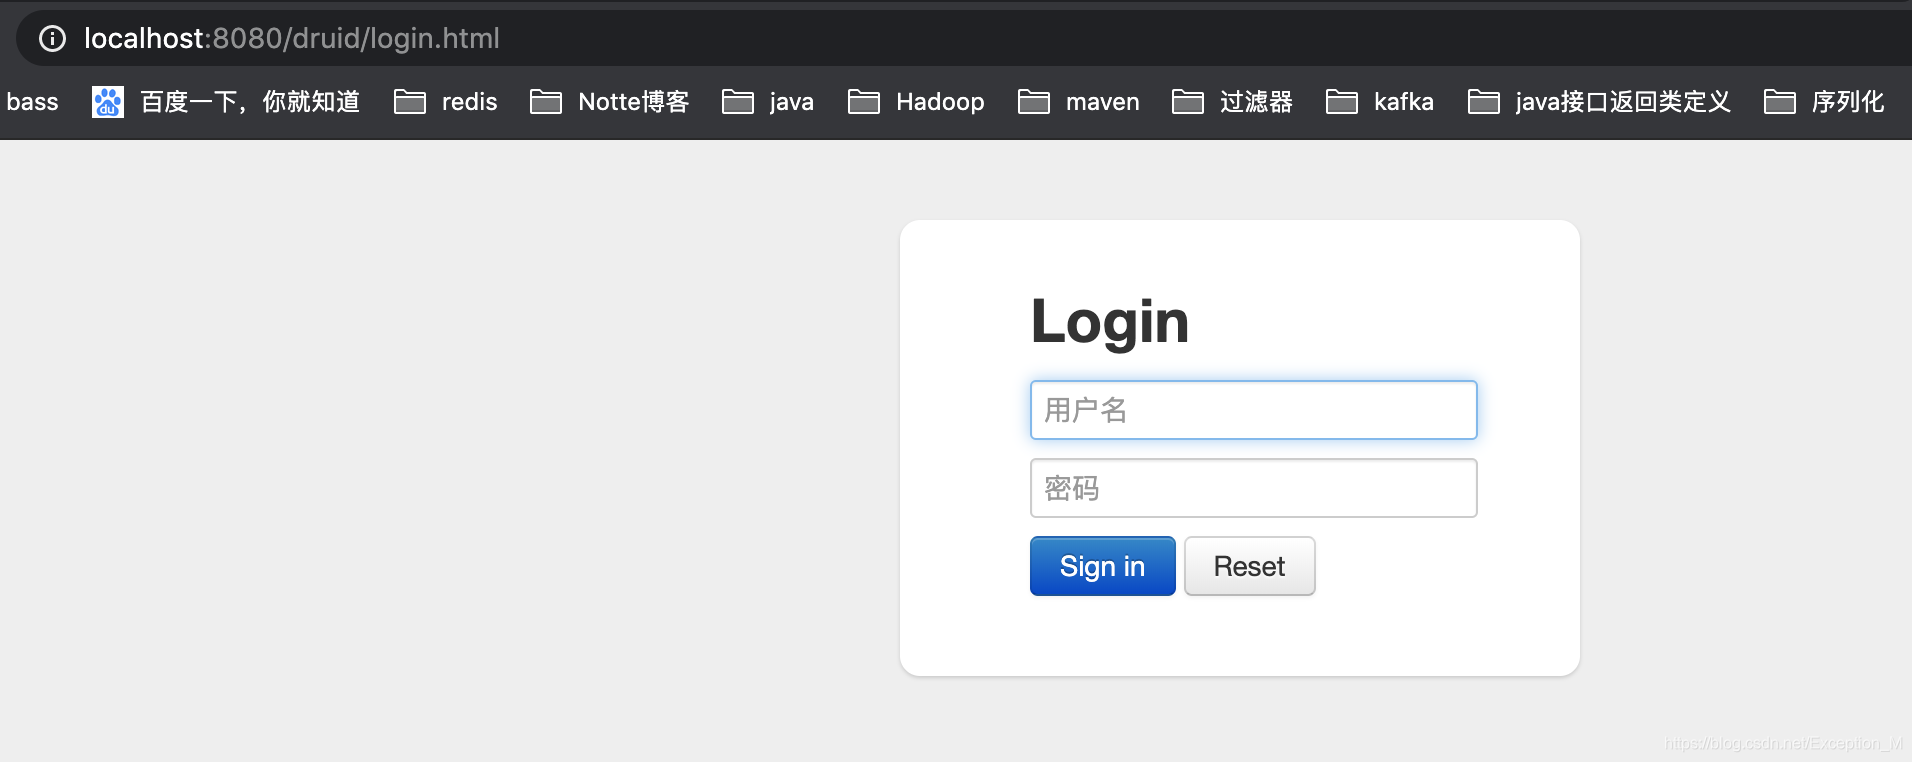Click the Login heading text
The height and width of the screenshot is (762, 1912).
tap(1110, 322)
